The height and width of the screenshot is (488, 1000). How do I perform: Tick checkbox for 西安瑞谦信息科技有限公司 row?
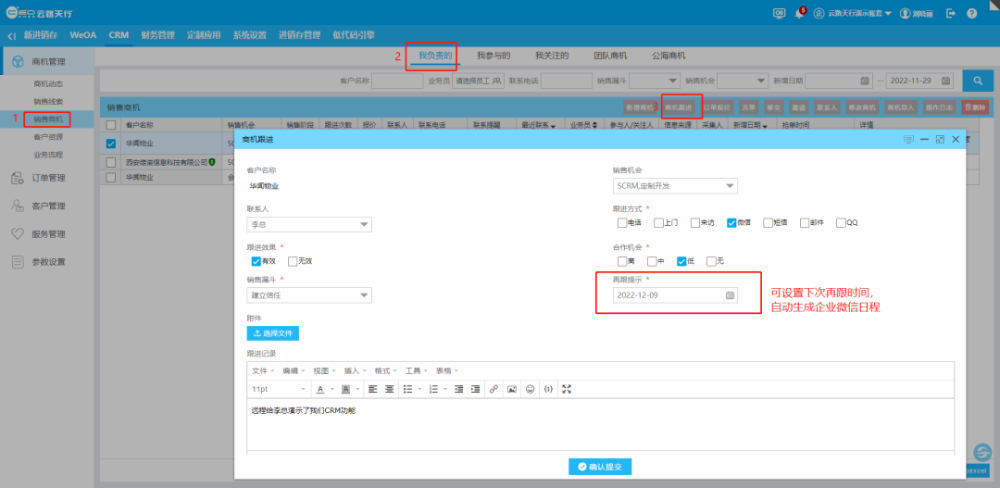[111, 162]
